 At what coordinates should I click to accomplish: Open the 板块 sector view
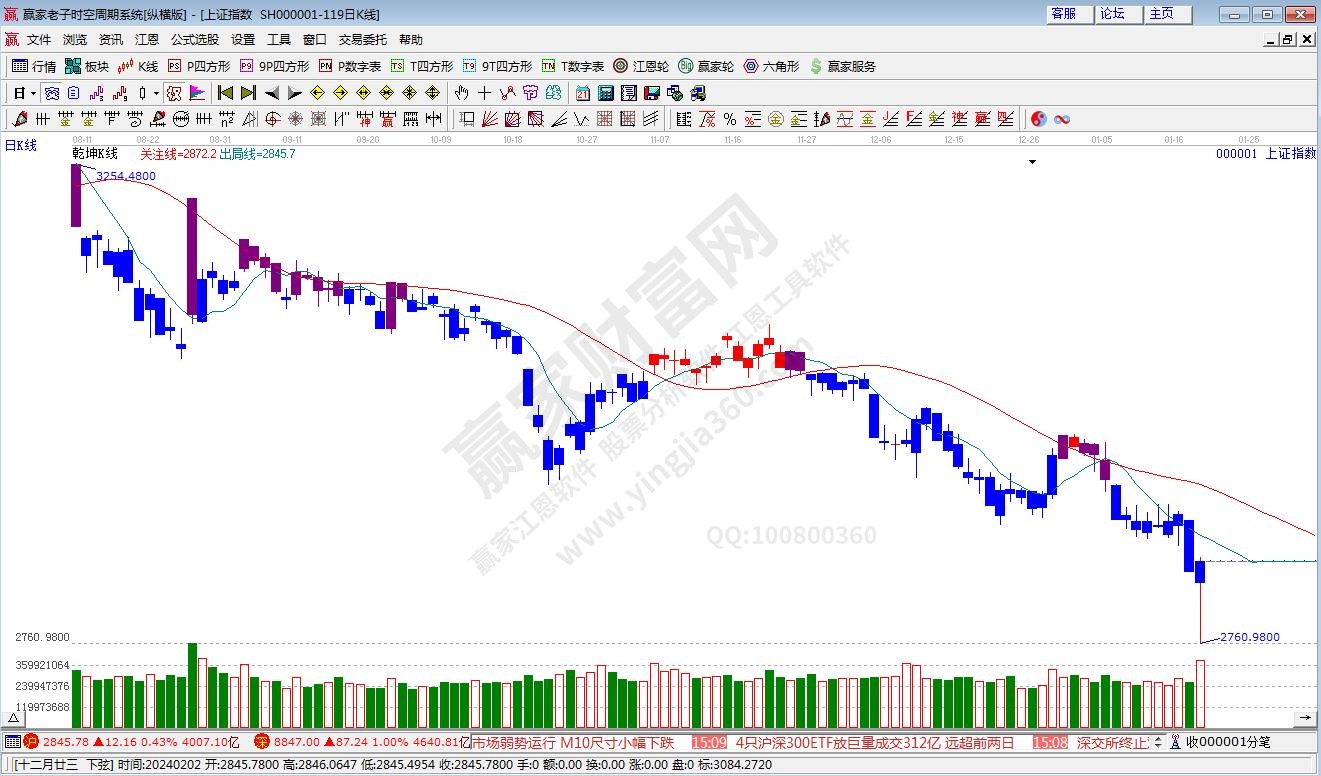(87, 66)
